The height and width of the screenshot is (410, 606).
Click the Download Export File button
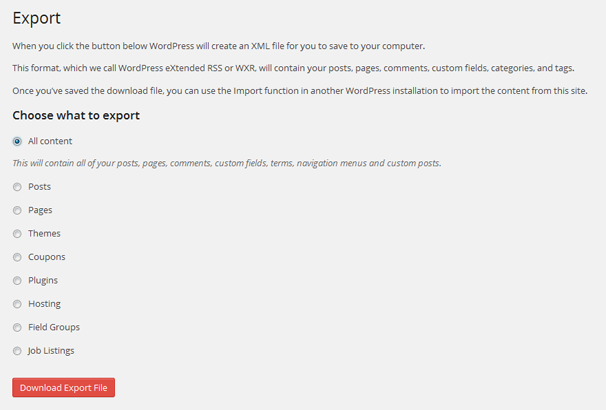click(63, 388)
